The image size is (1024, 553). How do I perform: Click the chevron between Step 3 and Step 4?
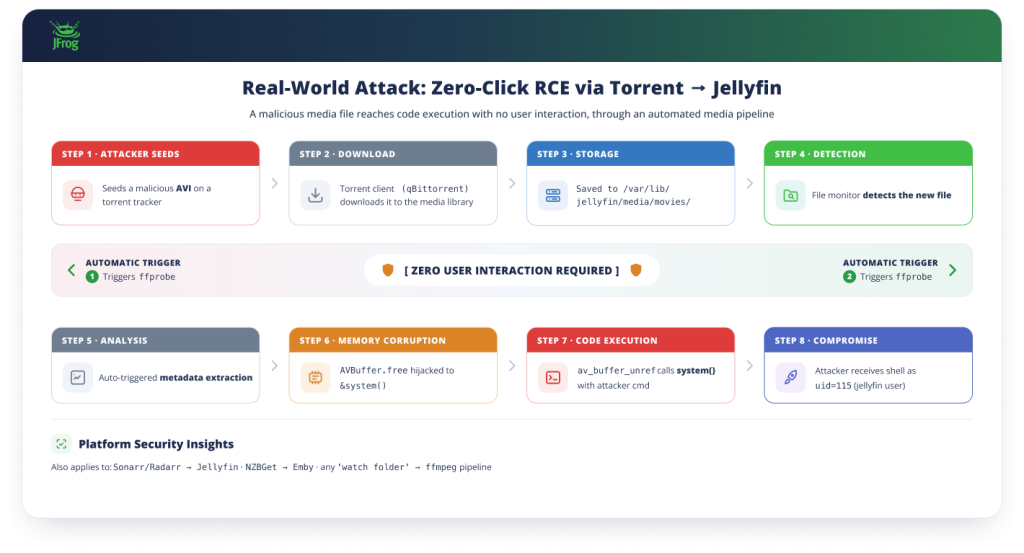(x=750, y=183)
